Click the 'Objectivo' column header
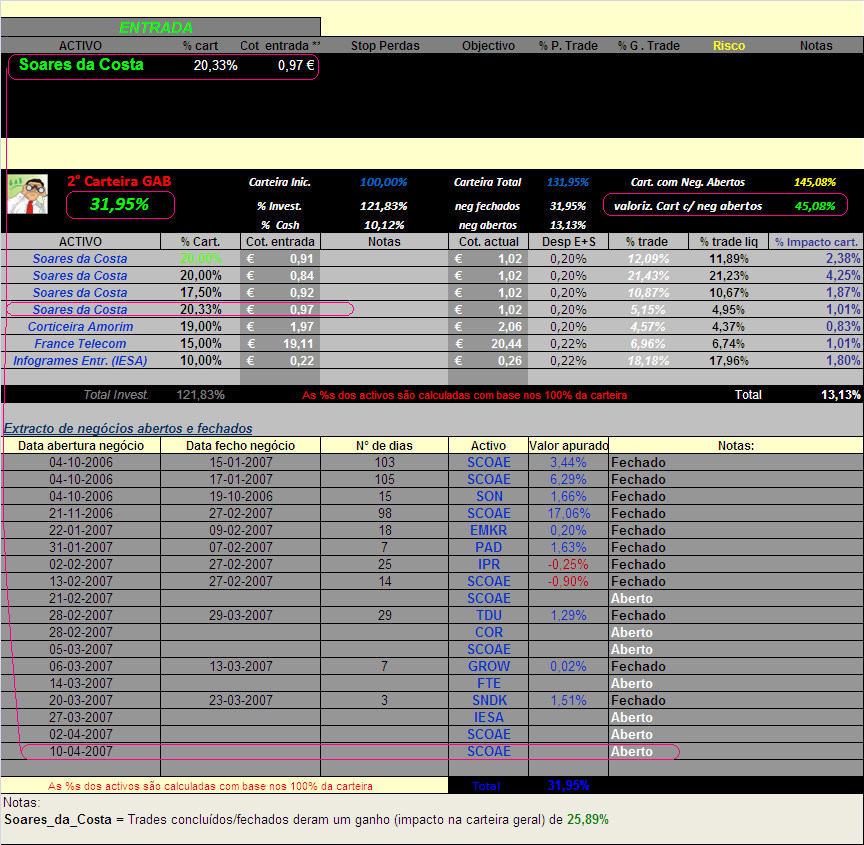Screen dimensions: 864x845 (x=488, y=46)
